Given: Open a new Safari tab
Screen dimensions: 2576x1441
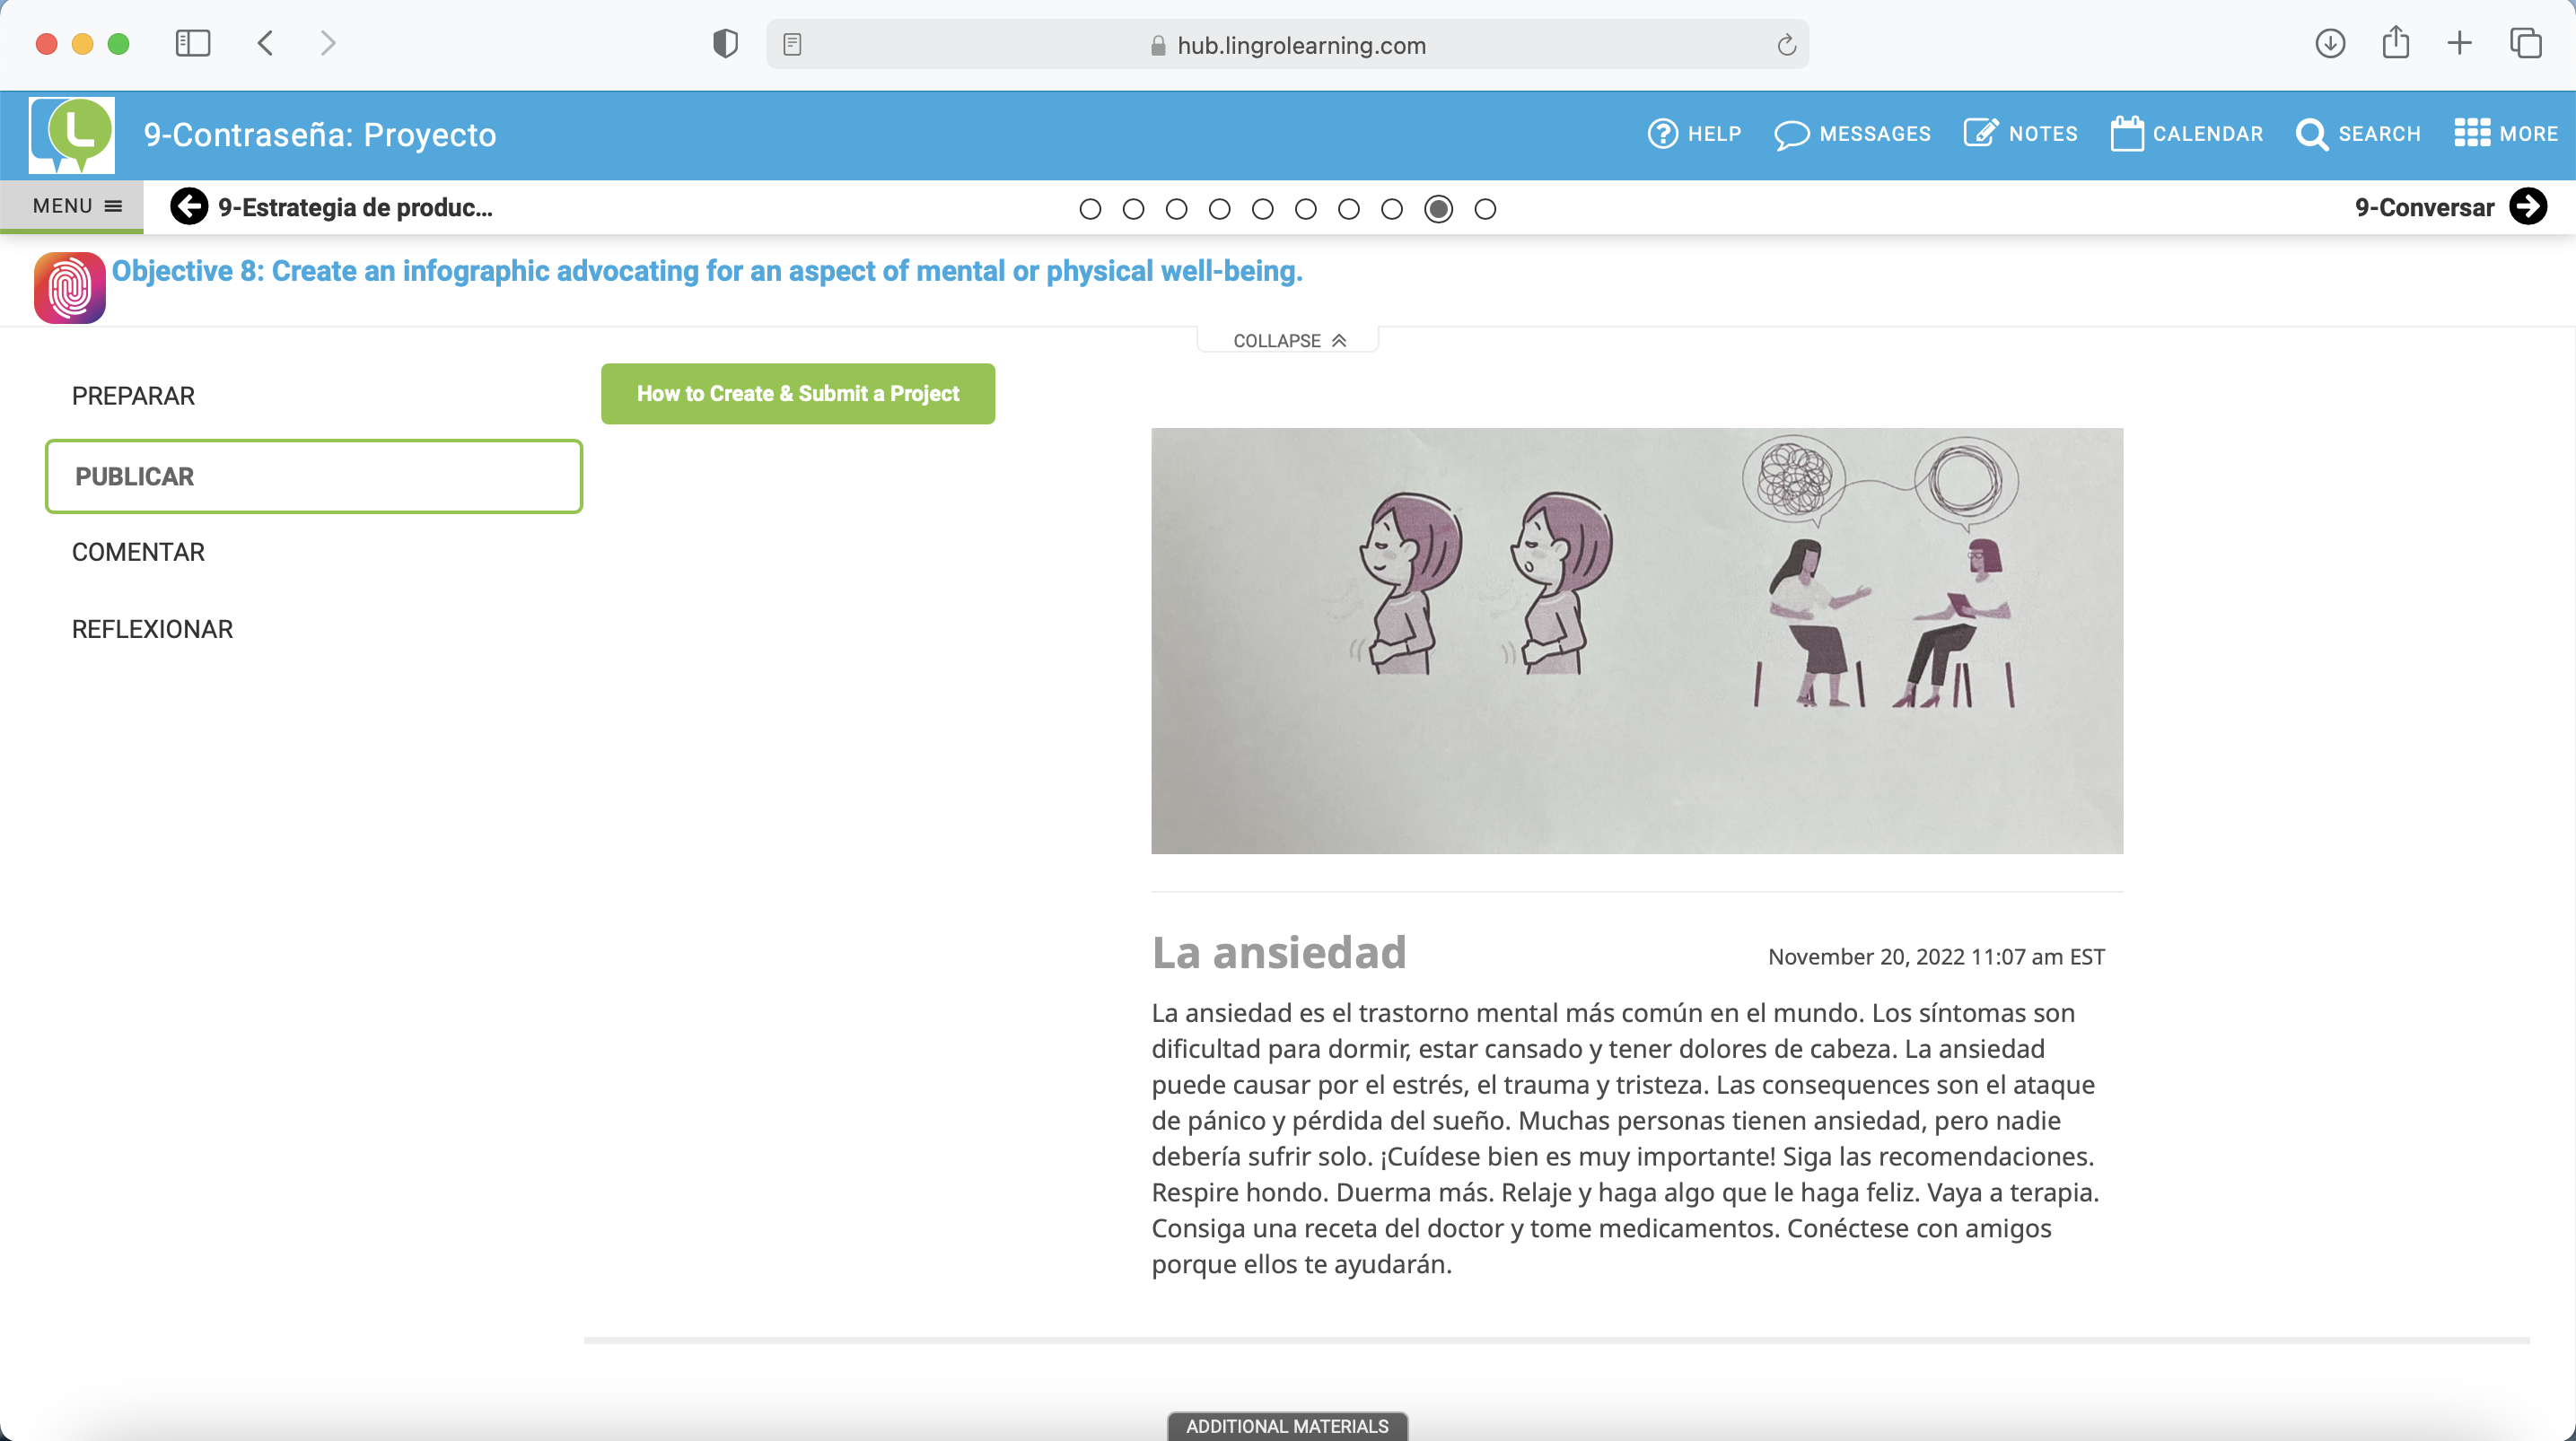Looking at the screenshot, I should click(x=2459, y=43).
